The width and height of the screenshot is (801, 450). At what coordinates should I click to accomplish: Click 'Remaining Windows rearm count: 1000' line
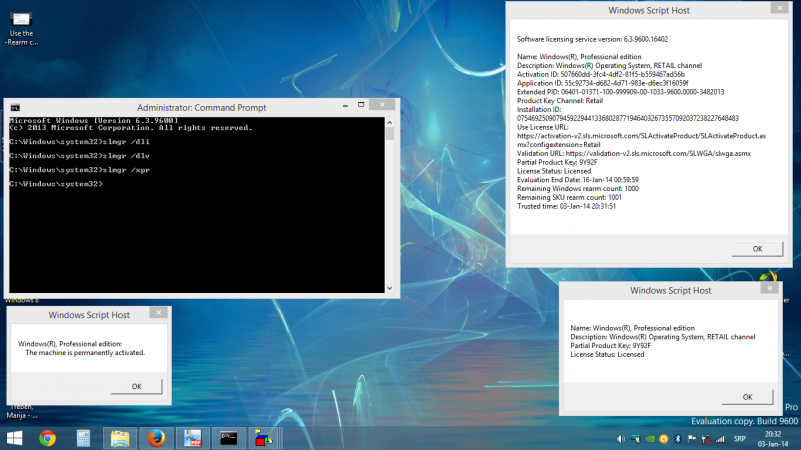click(578, 188)
